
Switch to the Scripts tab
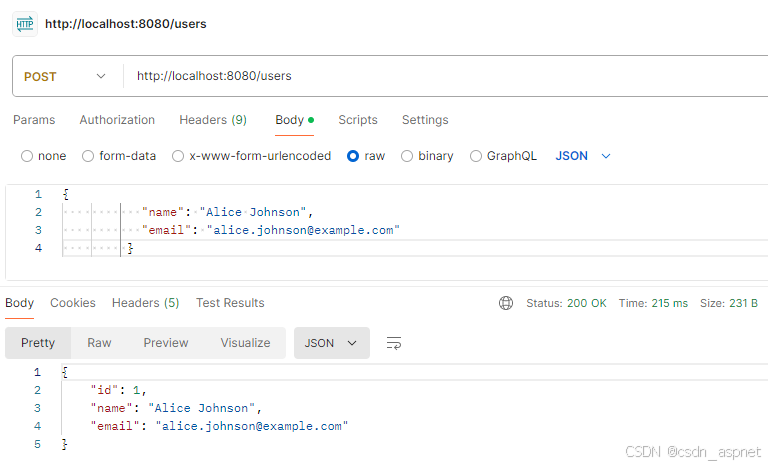pyautogui.click(x=358, y=120)
